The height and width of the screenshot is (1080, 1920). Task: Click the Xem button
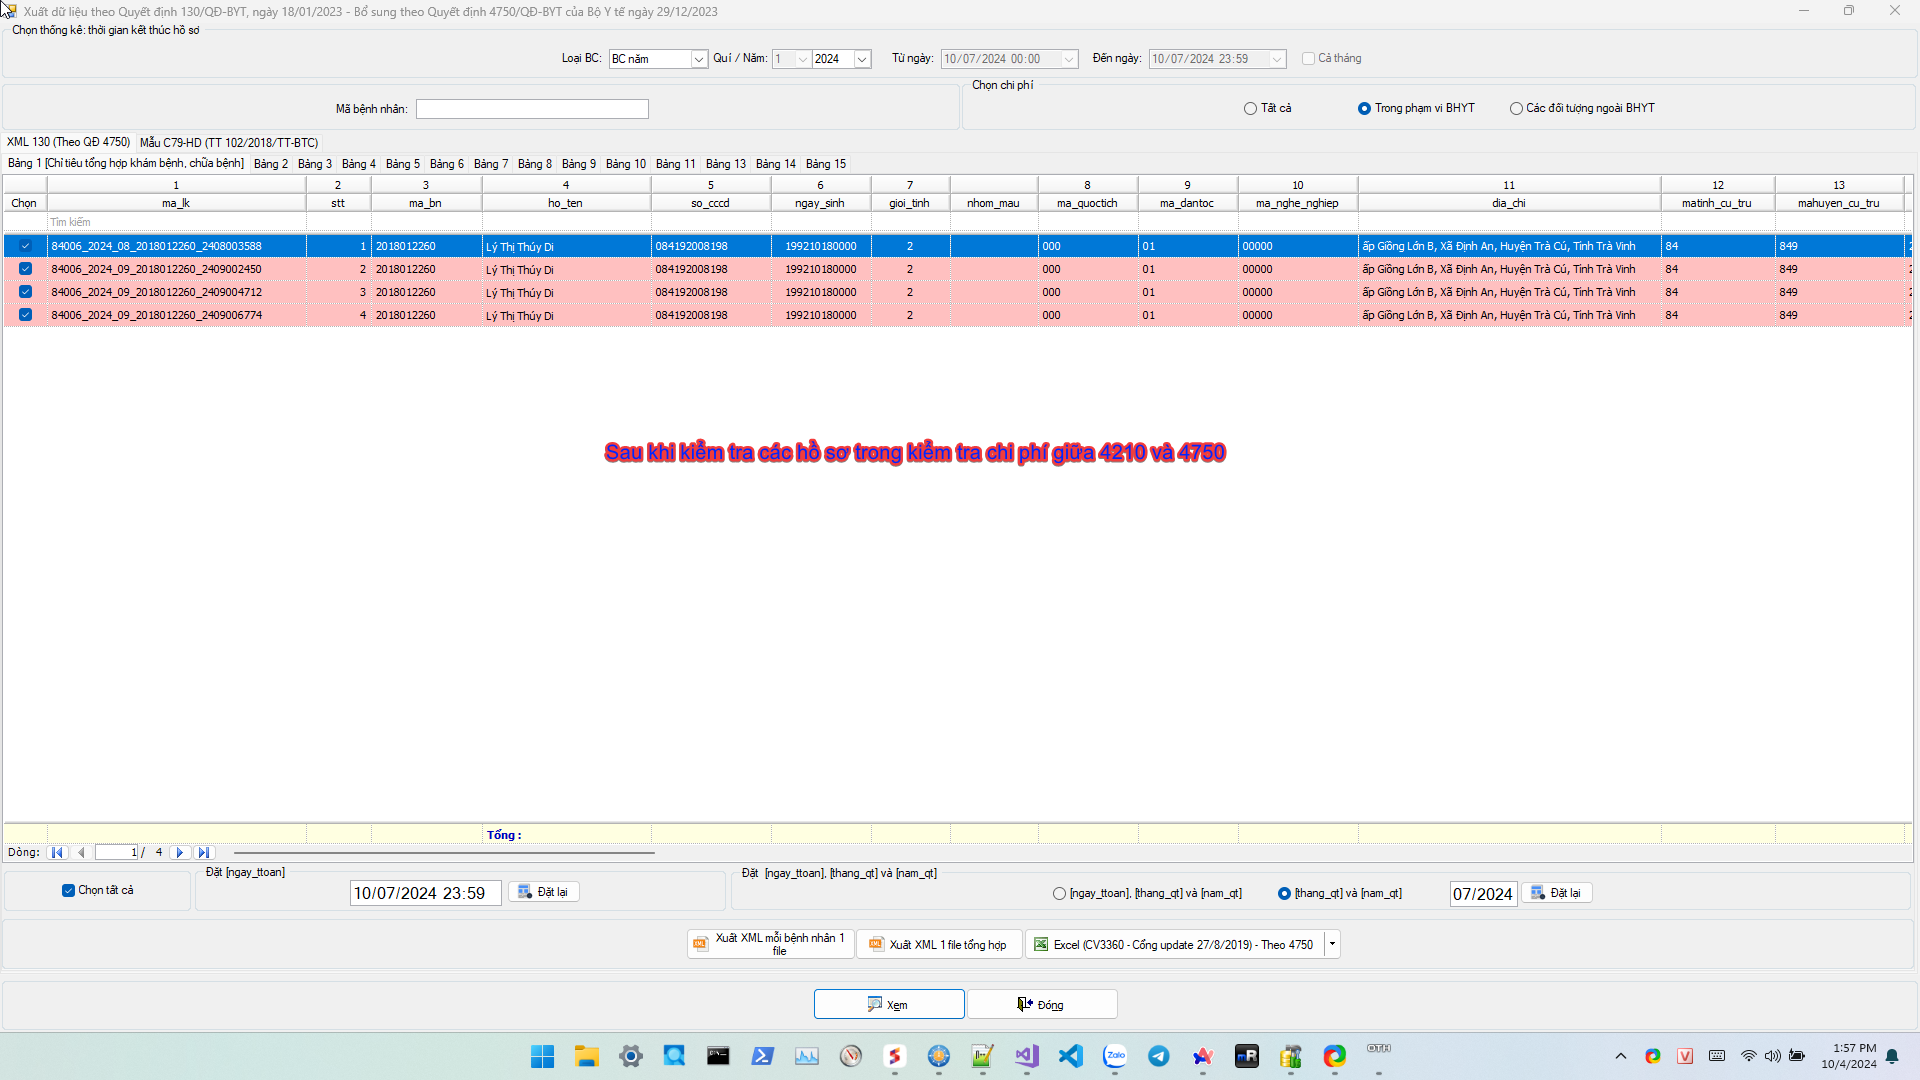[x=889, y=1004]
